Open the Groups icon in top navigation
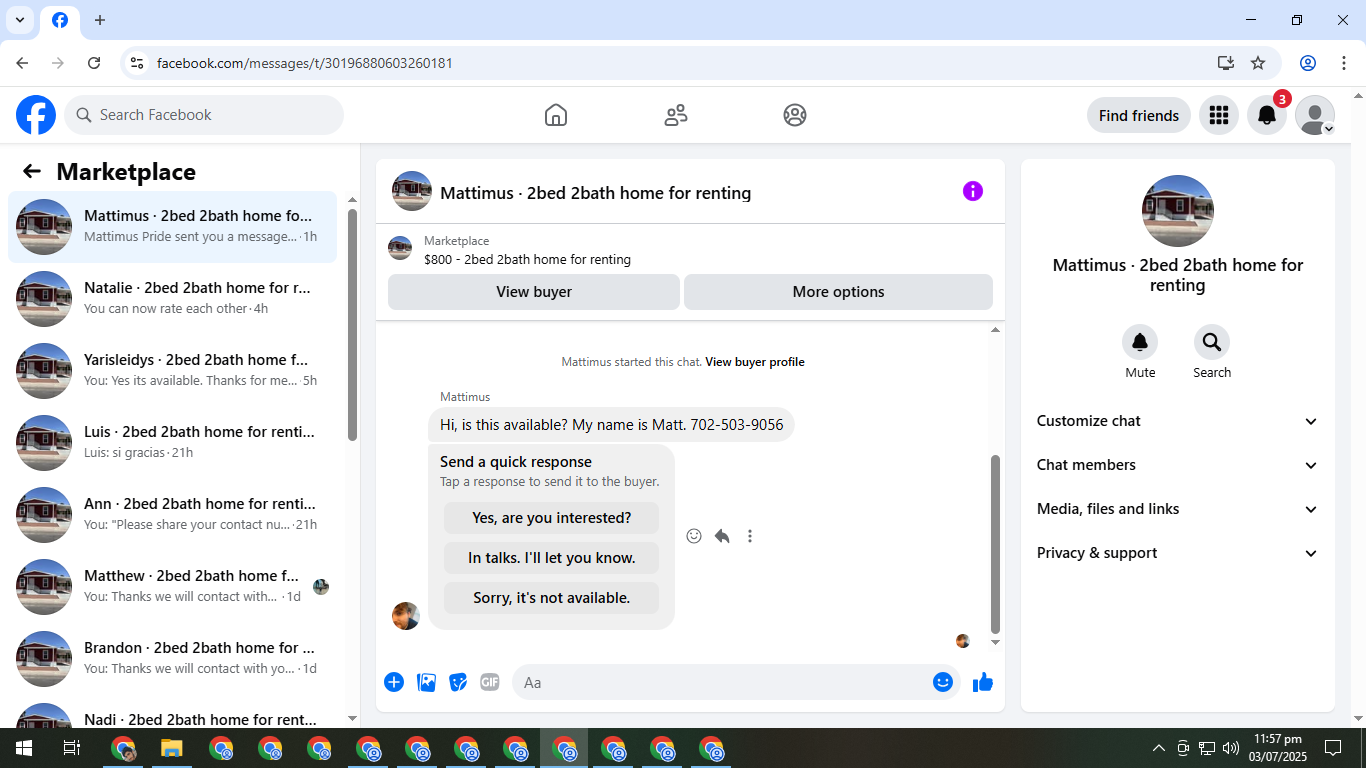This screenshot has width=1366, height=768. tap(795, 115)
